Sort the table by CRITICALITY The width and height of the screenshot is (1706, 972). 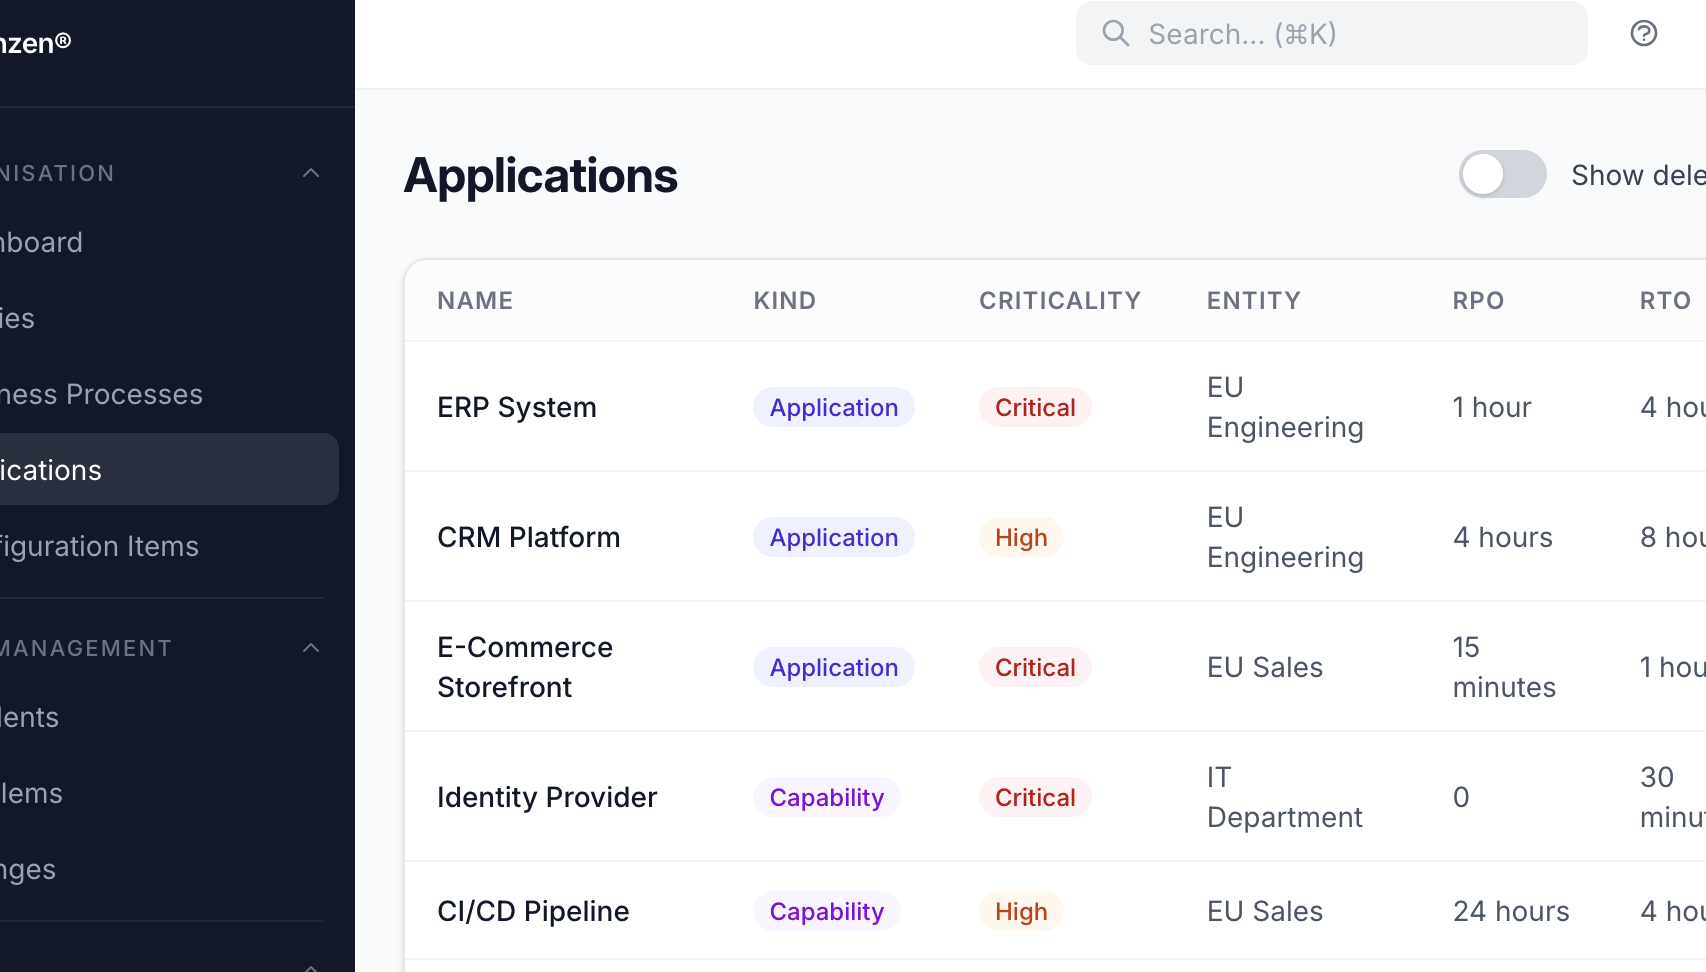(1060, 300)
